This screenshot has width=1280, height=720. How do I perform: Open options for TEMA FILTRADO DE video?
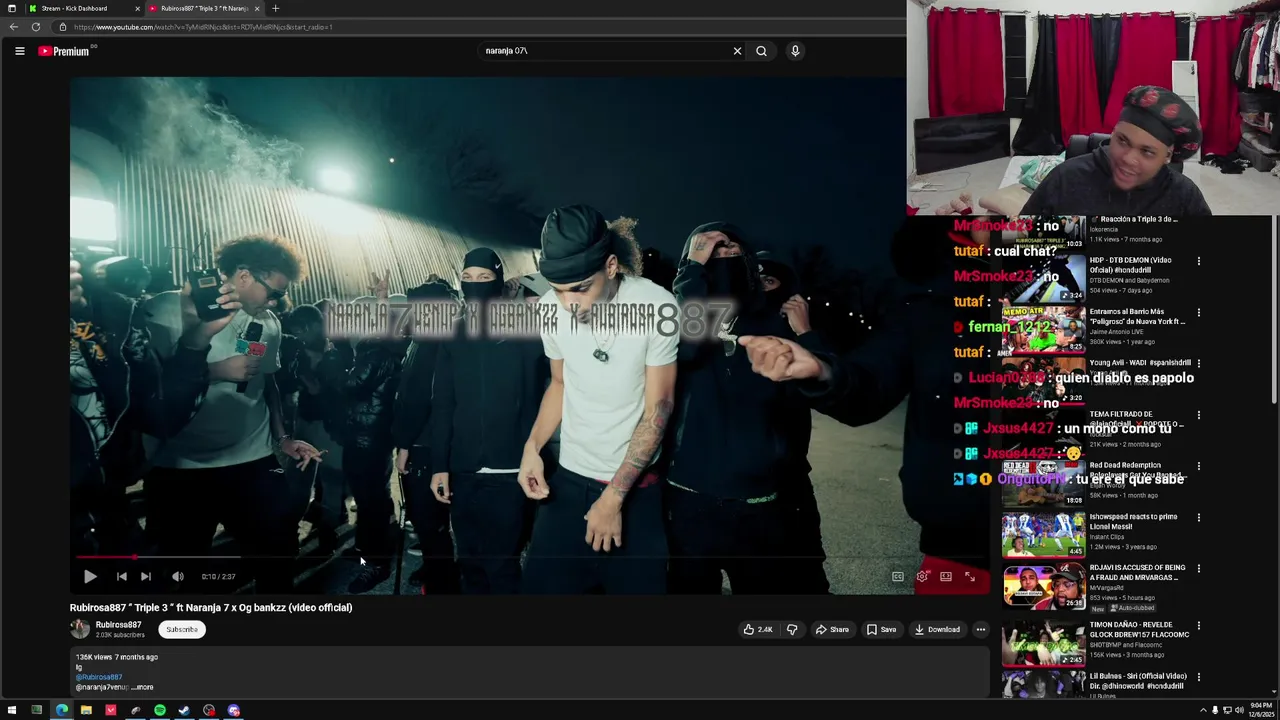[x=1199, y=415]
